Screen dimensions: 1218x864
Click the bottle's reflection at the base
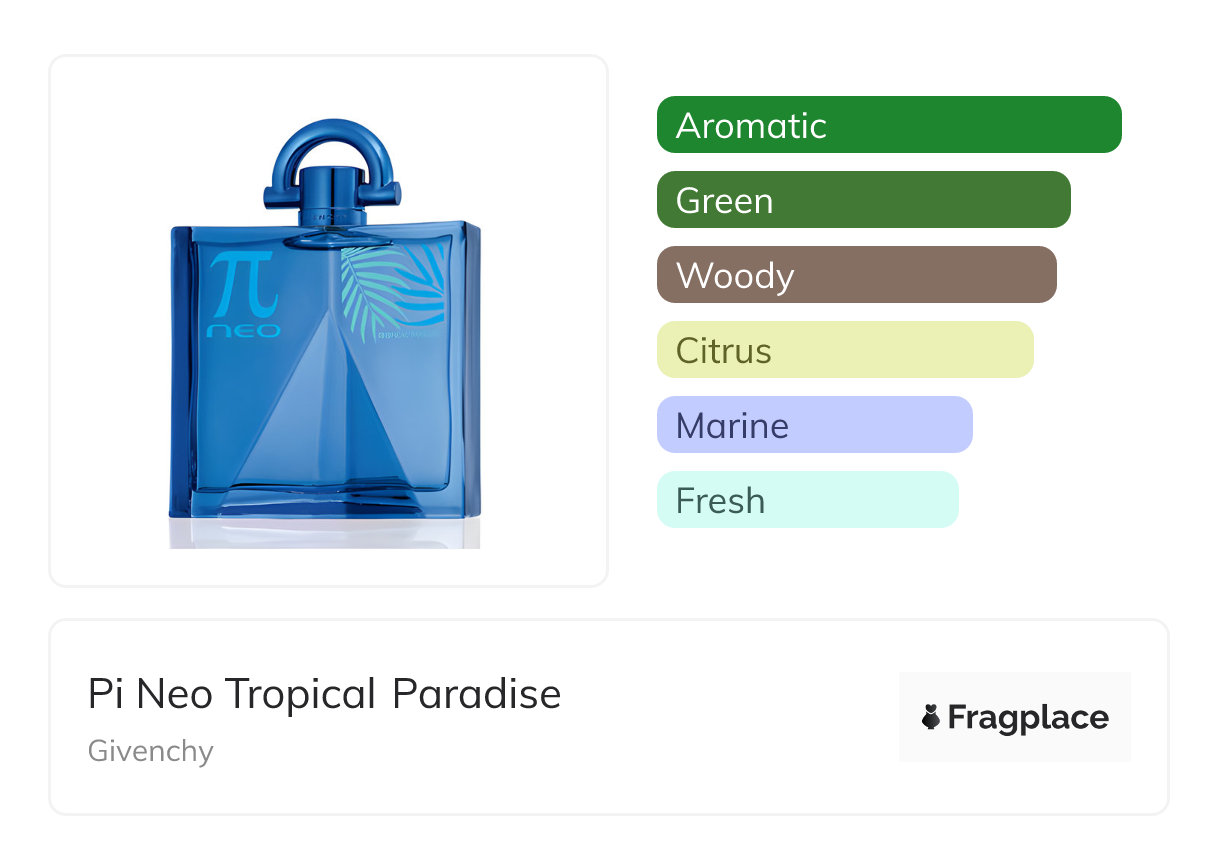tap(325, 532)
